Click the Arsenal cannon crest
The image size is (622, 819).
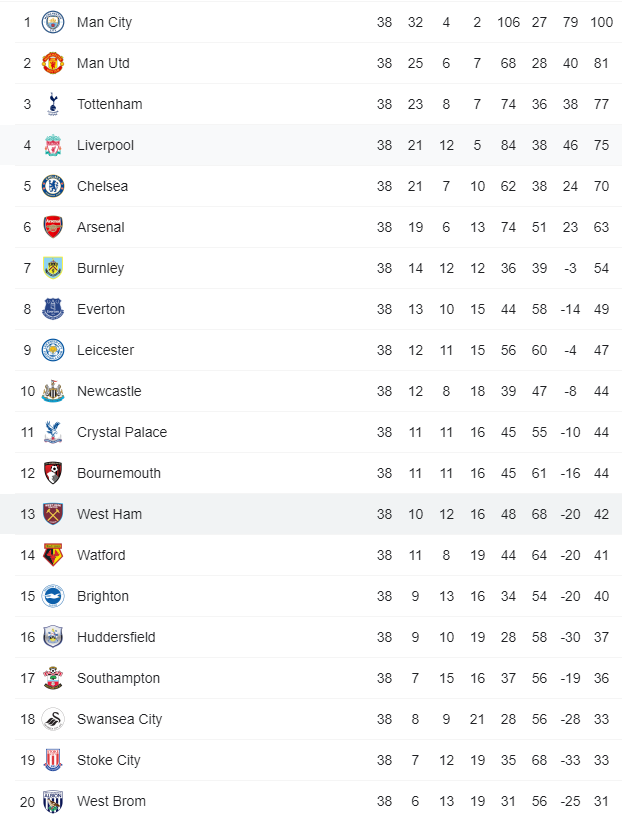point(53,227)
